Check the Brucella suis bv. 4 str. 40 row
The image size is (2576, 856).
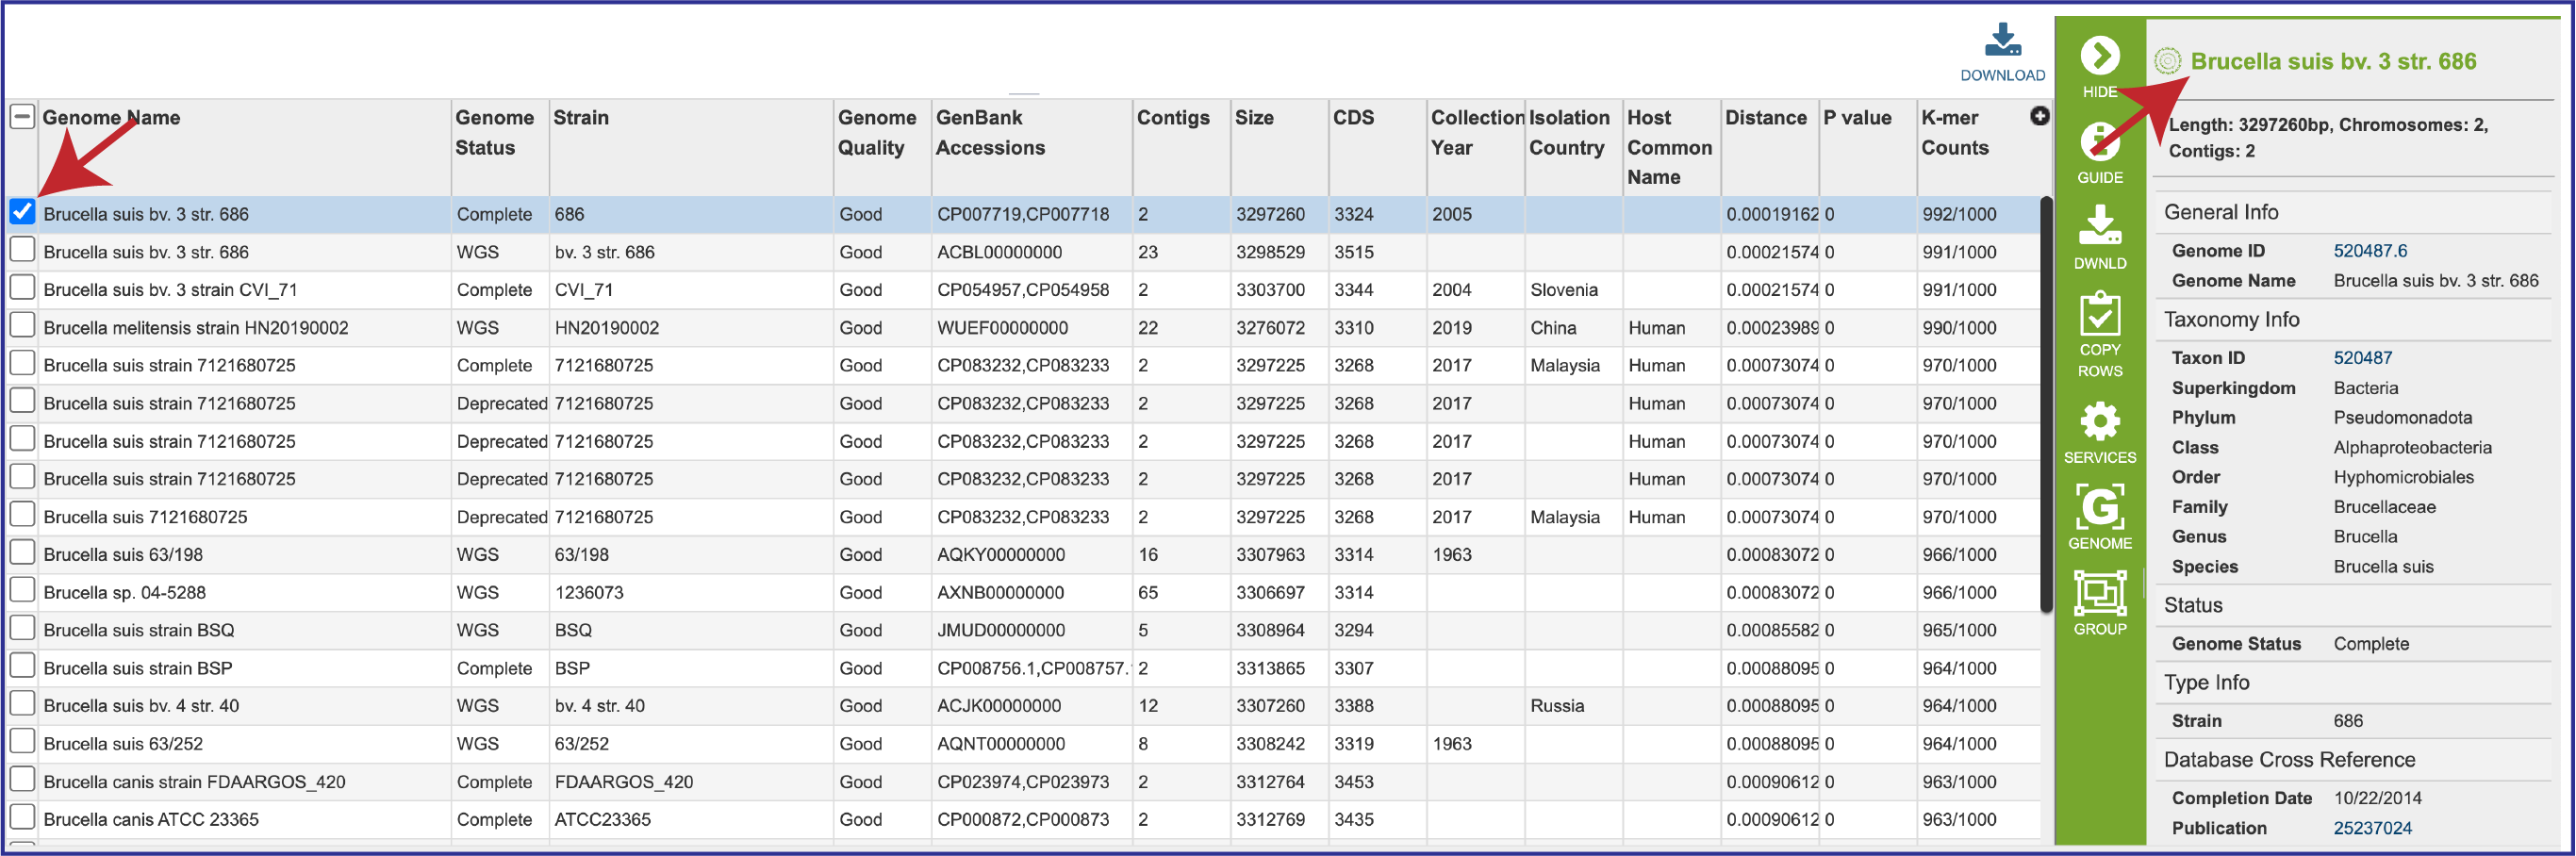click(22, 704)
